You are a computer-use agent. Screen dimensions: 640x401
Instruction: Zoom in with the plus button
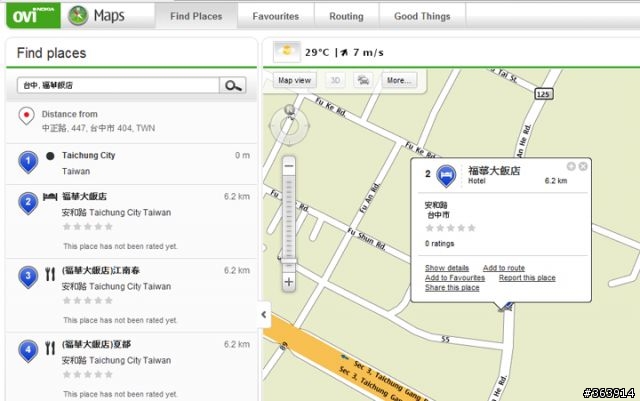(x=289, y=282)
